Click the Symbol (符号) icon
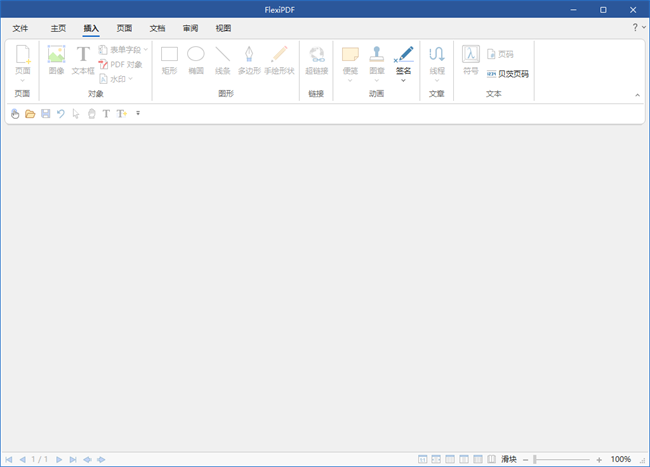 coord(470,60)
